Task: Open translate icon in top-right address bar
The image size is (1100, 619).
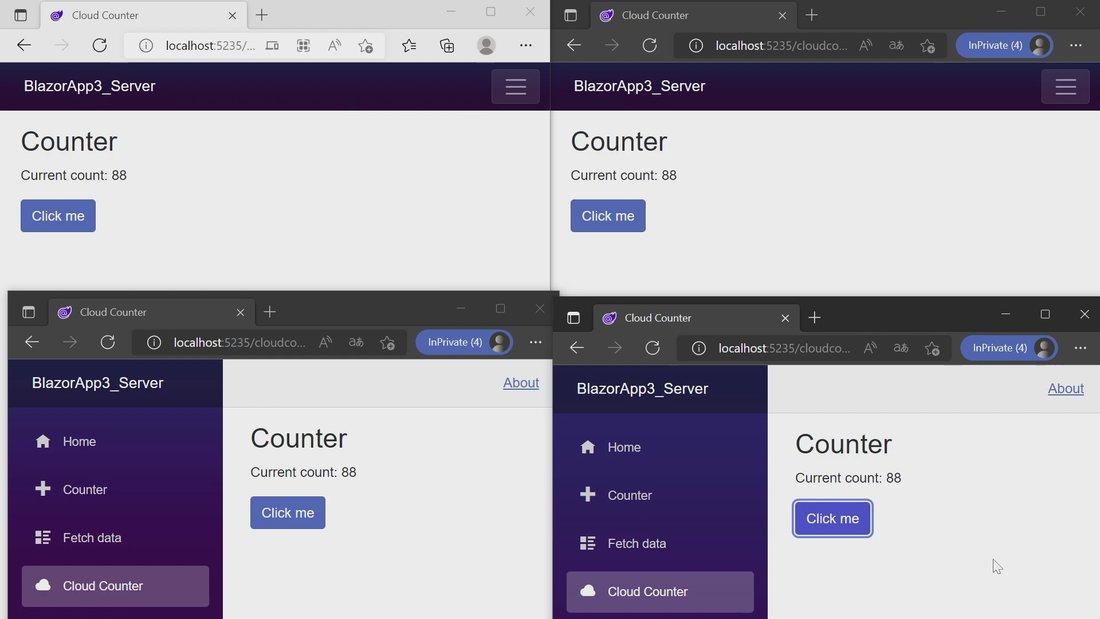Action: [897, 46]
